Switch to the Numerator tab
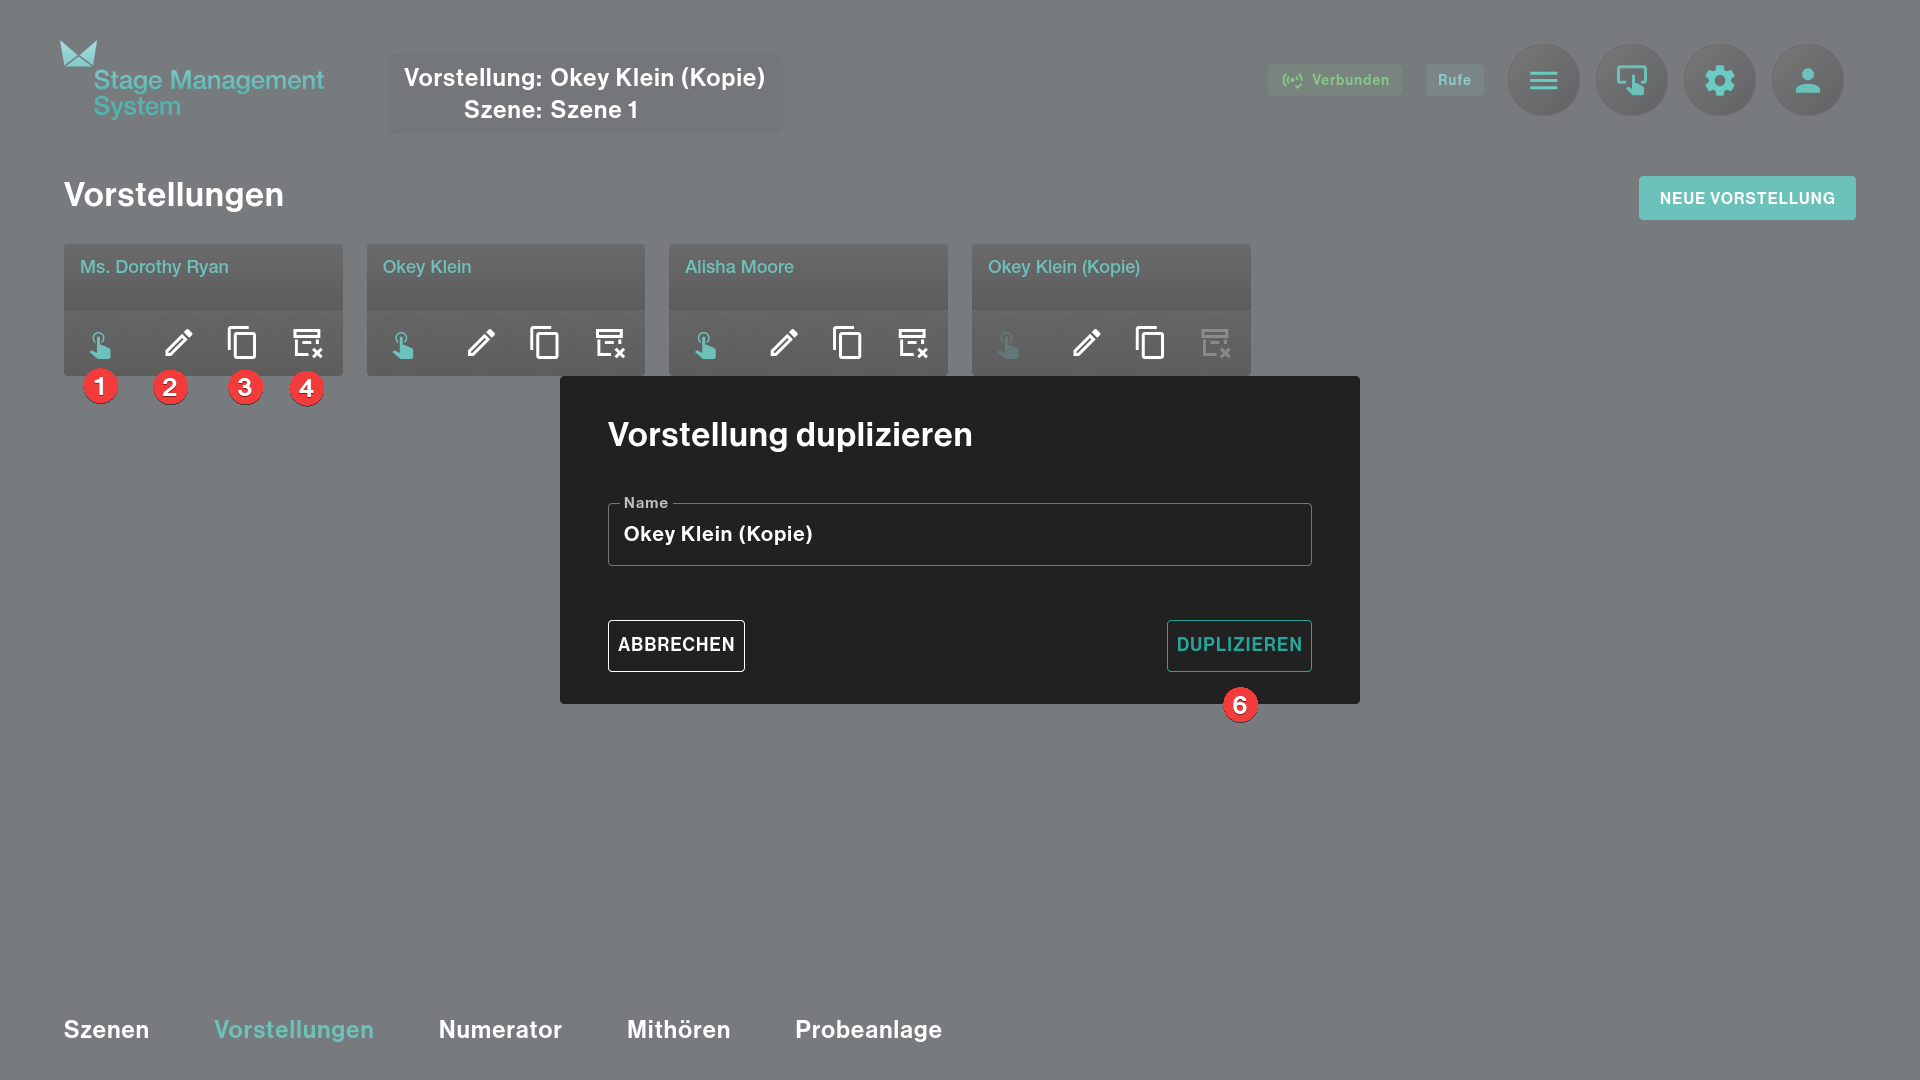 (500, 1030)
